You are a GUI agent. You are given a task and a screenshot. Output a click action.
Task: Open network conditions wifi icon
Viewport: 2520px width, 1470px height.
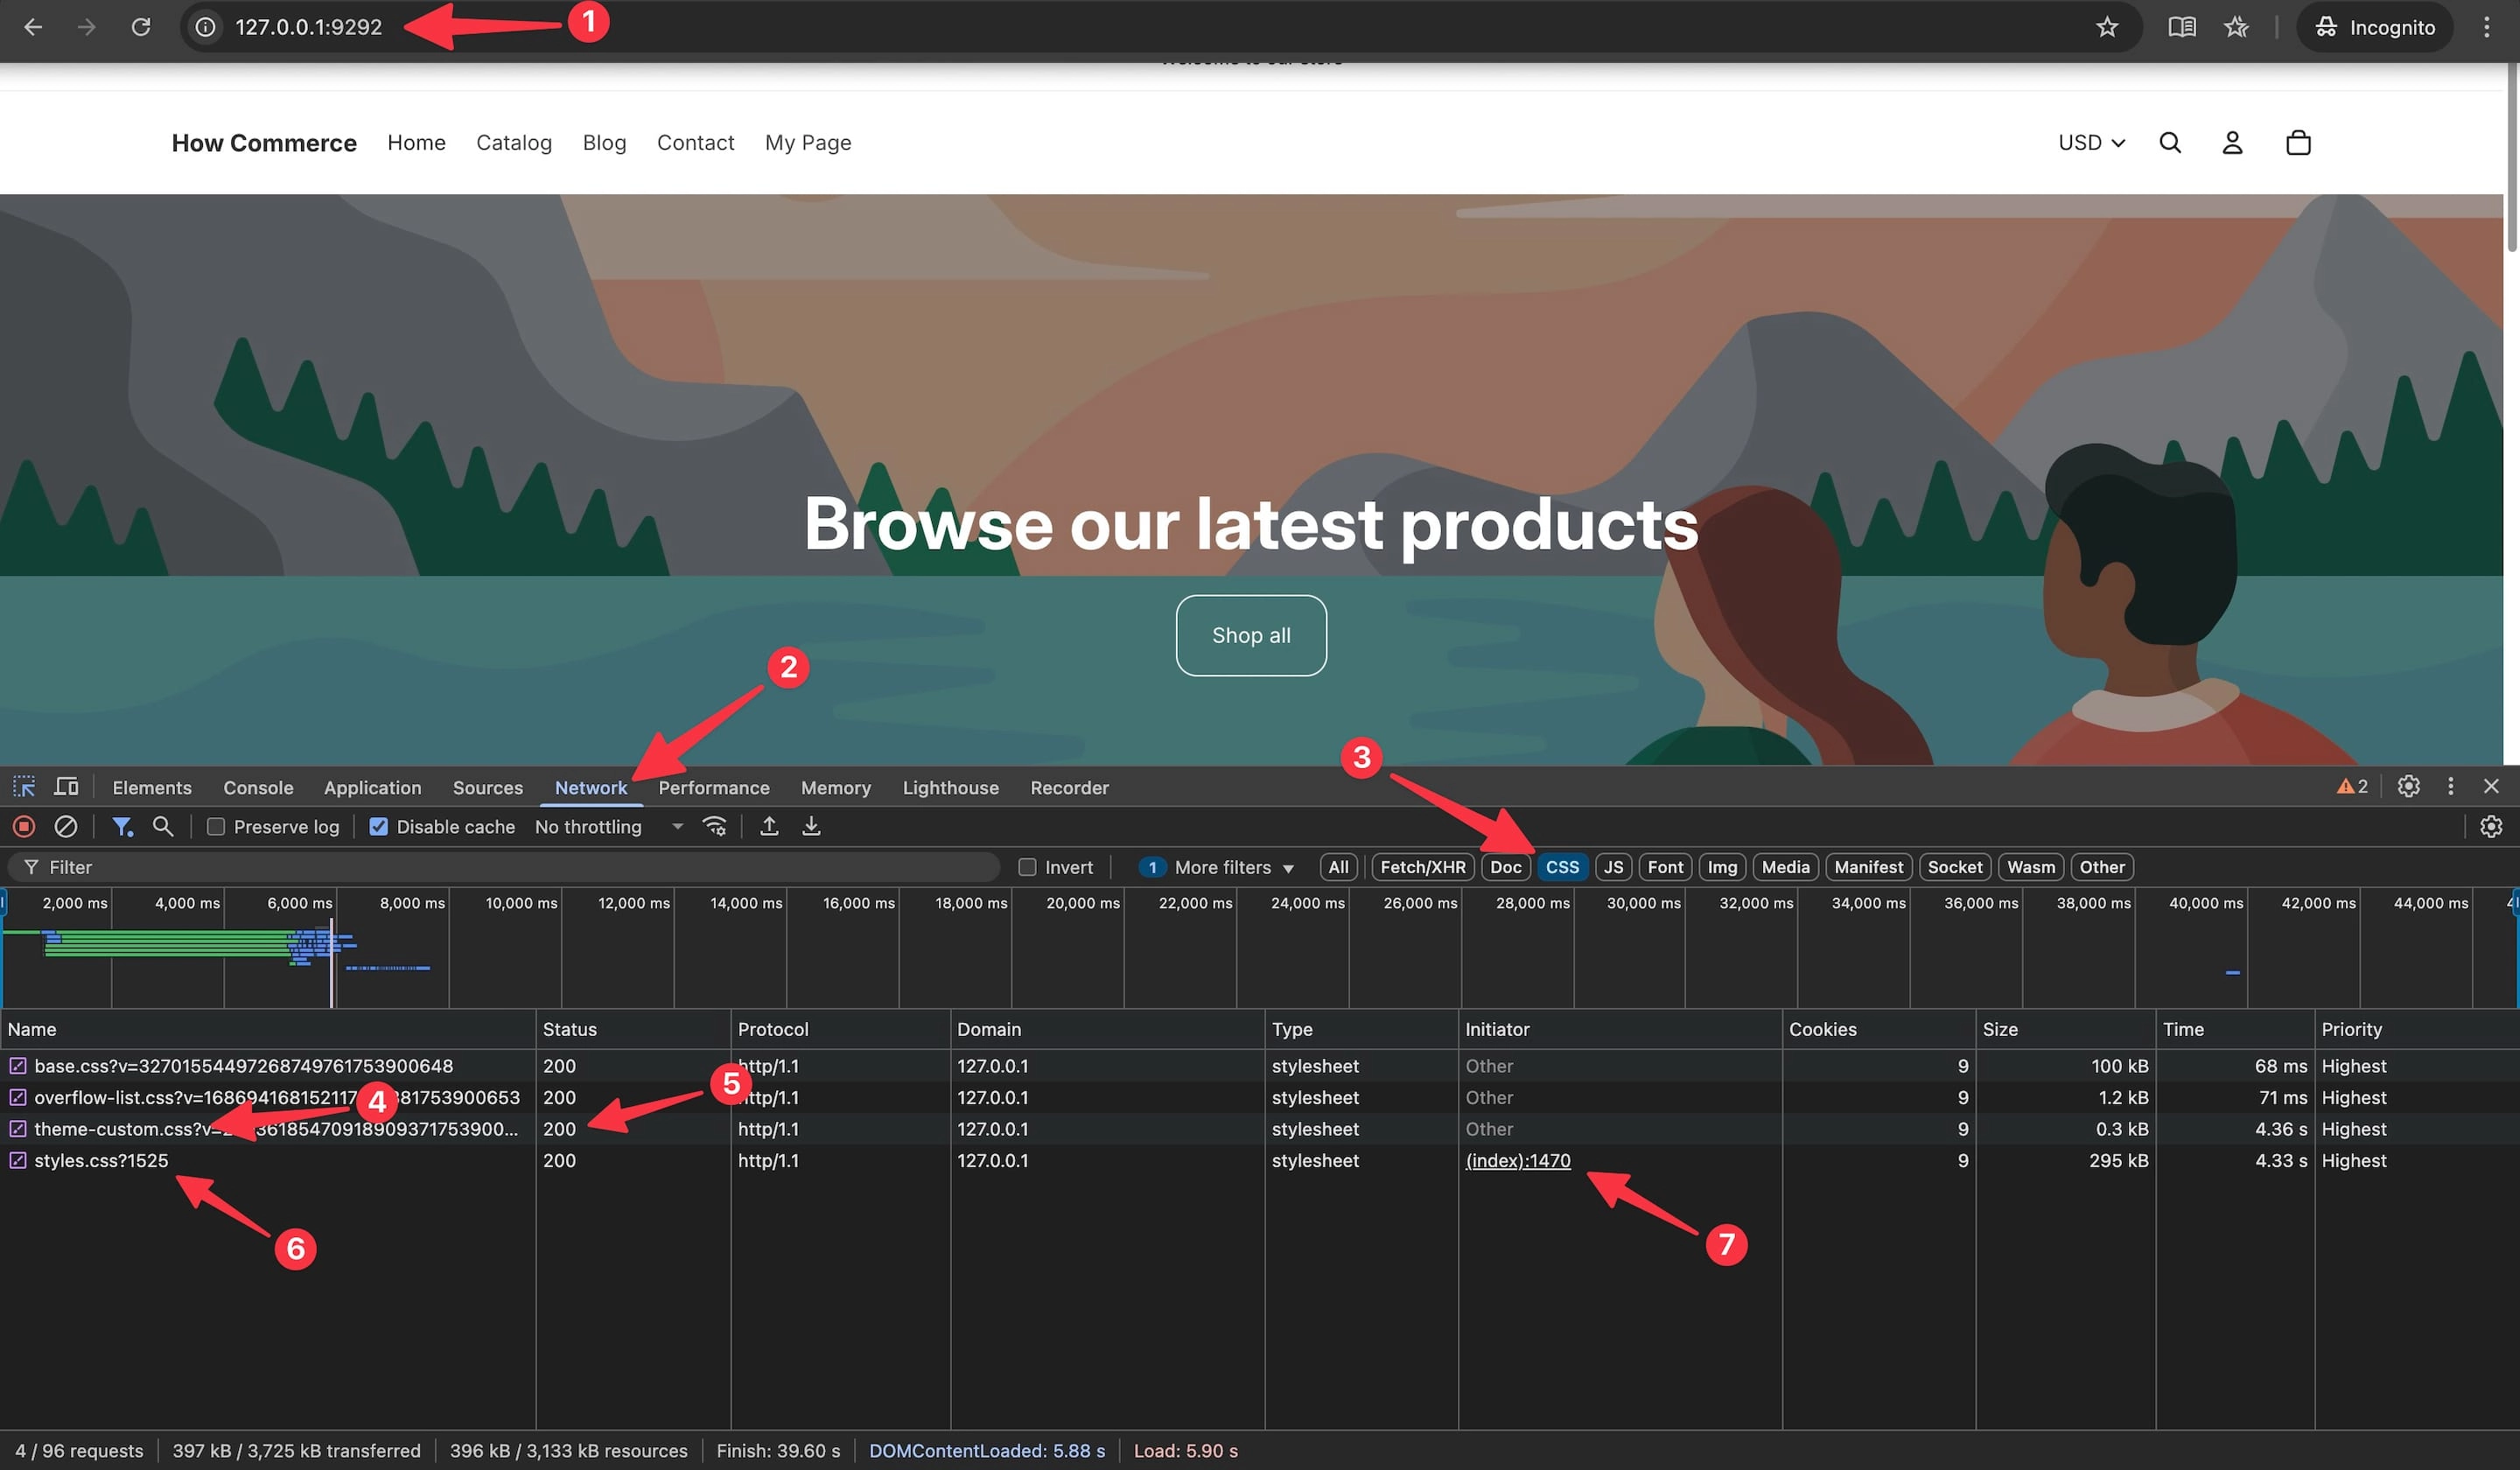pyautogui.click(x=714, y=827)
